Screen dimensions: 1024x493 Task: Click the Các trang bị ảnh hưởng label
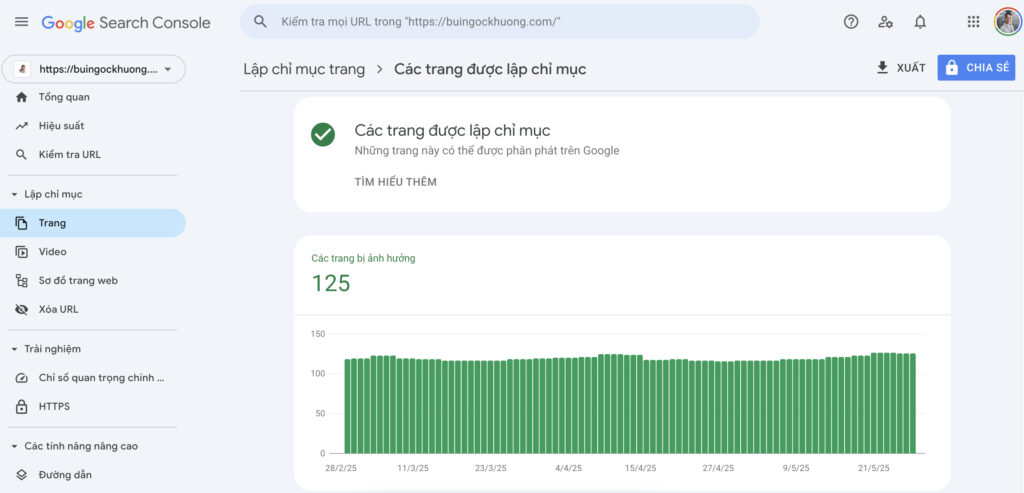tap(363, 258)
